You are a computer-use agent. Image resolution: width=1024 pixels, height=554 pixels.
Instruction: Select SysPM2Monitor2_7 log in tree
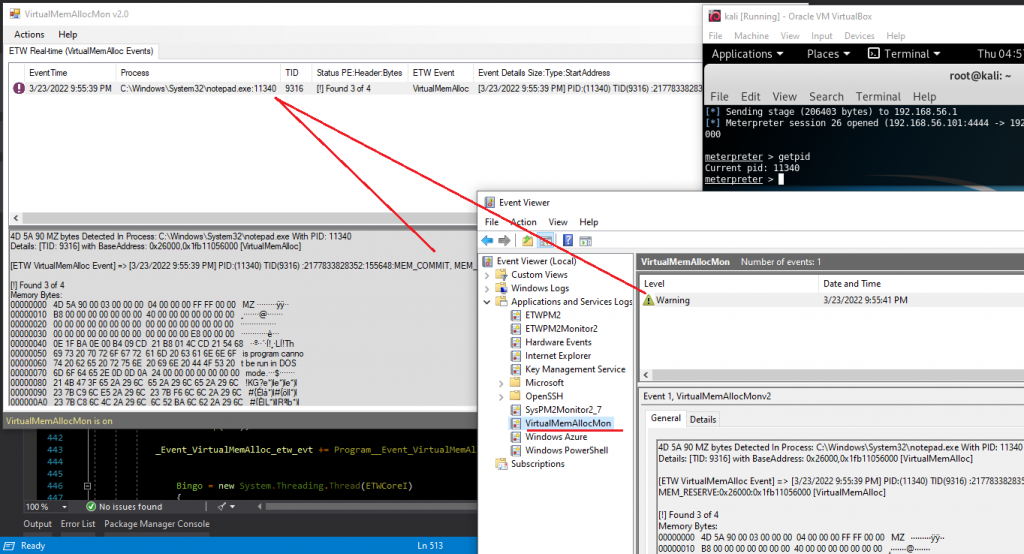pos(563,410)
